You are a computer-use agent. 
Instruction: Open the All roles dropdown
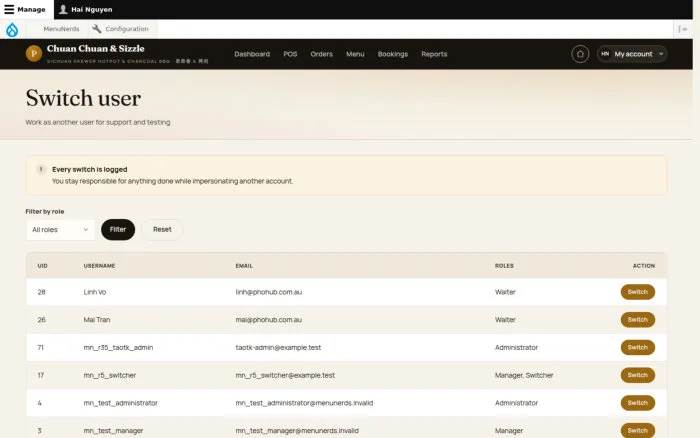[x=60, y=229]
